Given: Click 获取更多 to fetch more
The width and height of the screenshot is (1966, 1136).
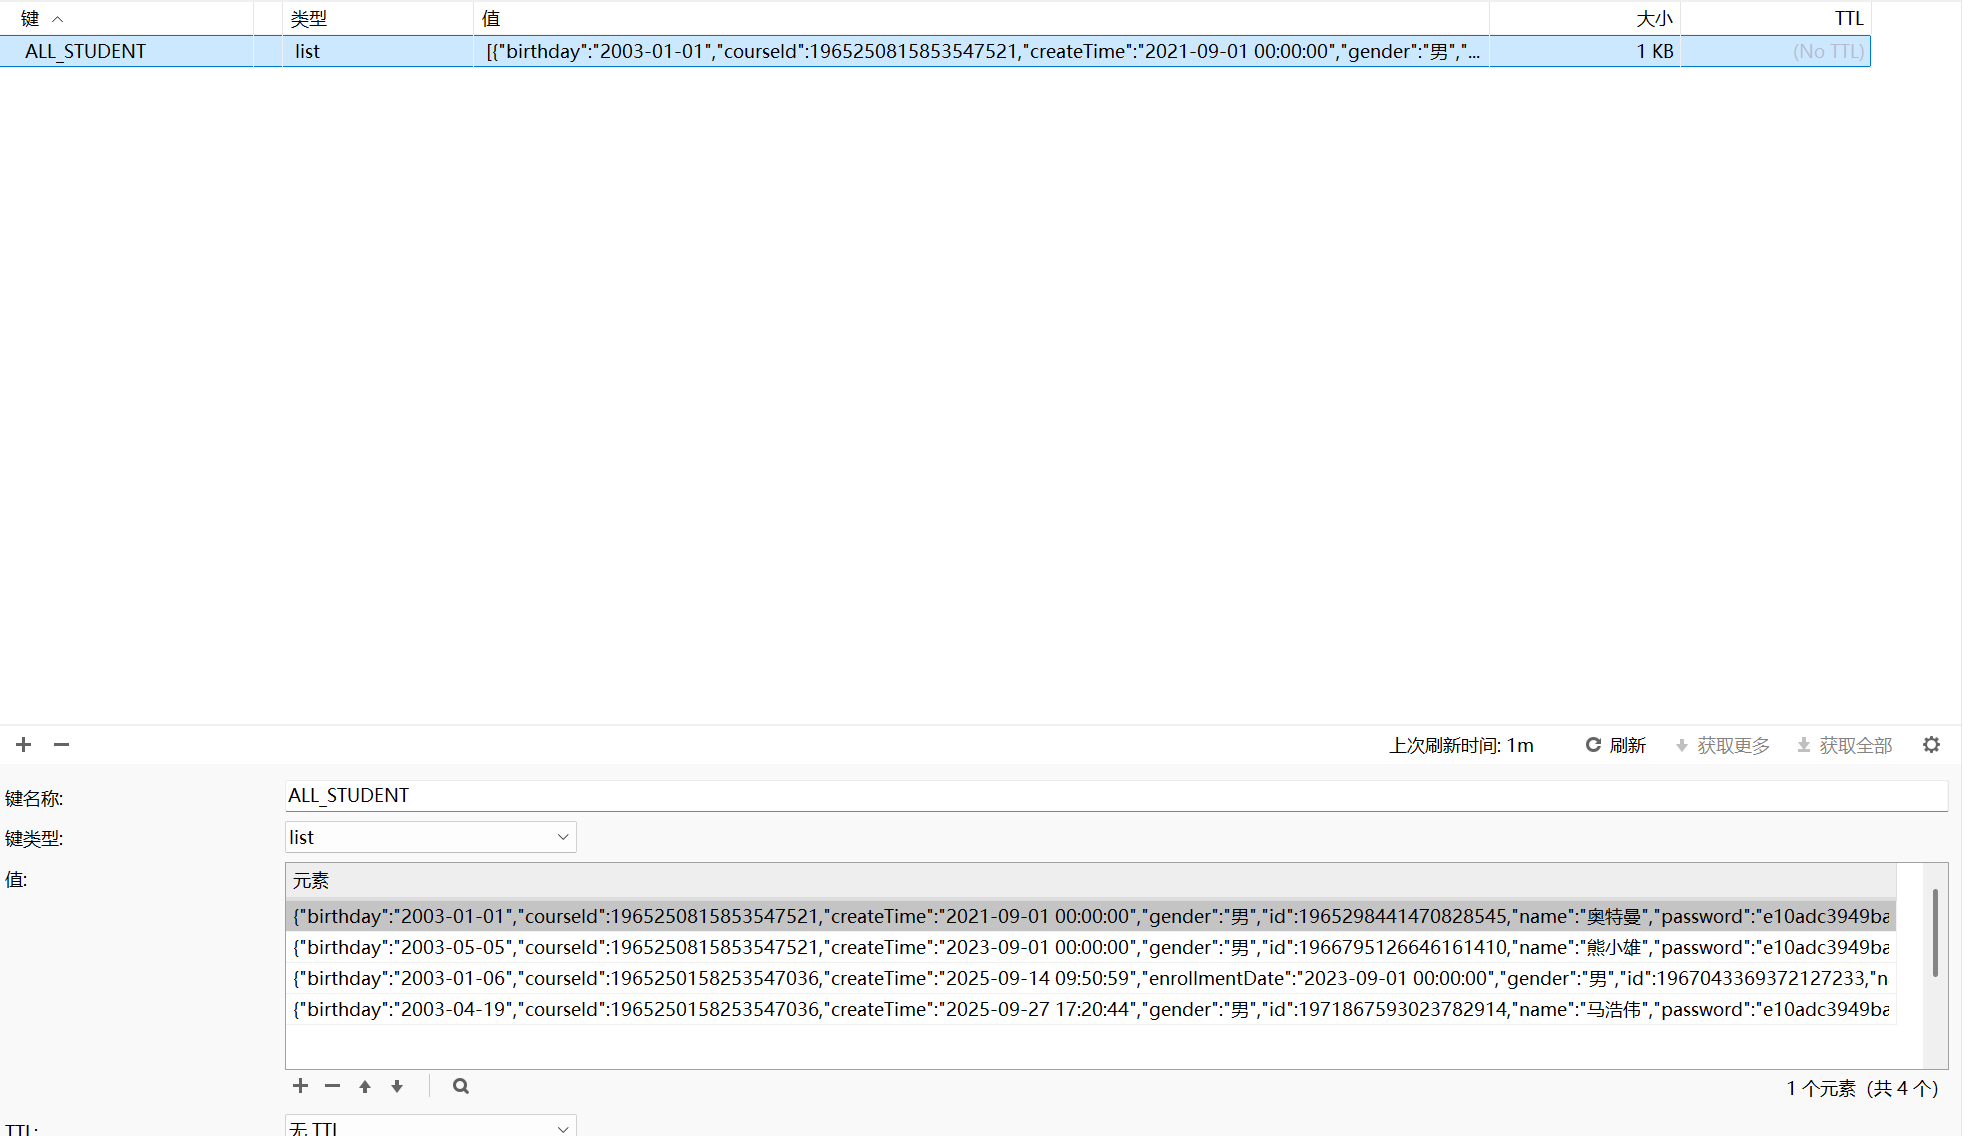Looking at the screenshot, I should click(x=1723, y=745).
